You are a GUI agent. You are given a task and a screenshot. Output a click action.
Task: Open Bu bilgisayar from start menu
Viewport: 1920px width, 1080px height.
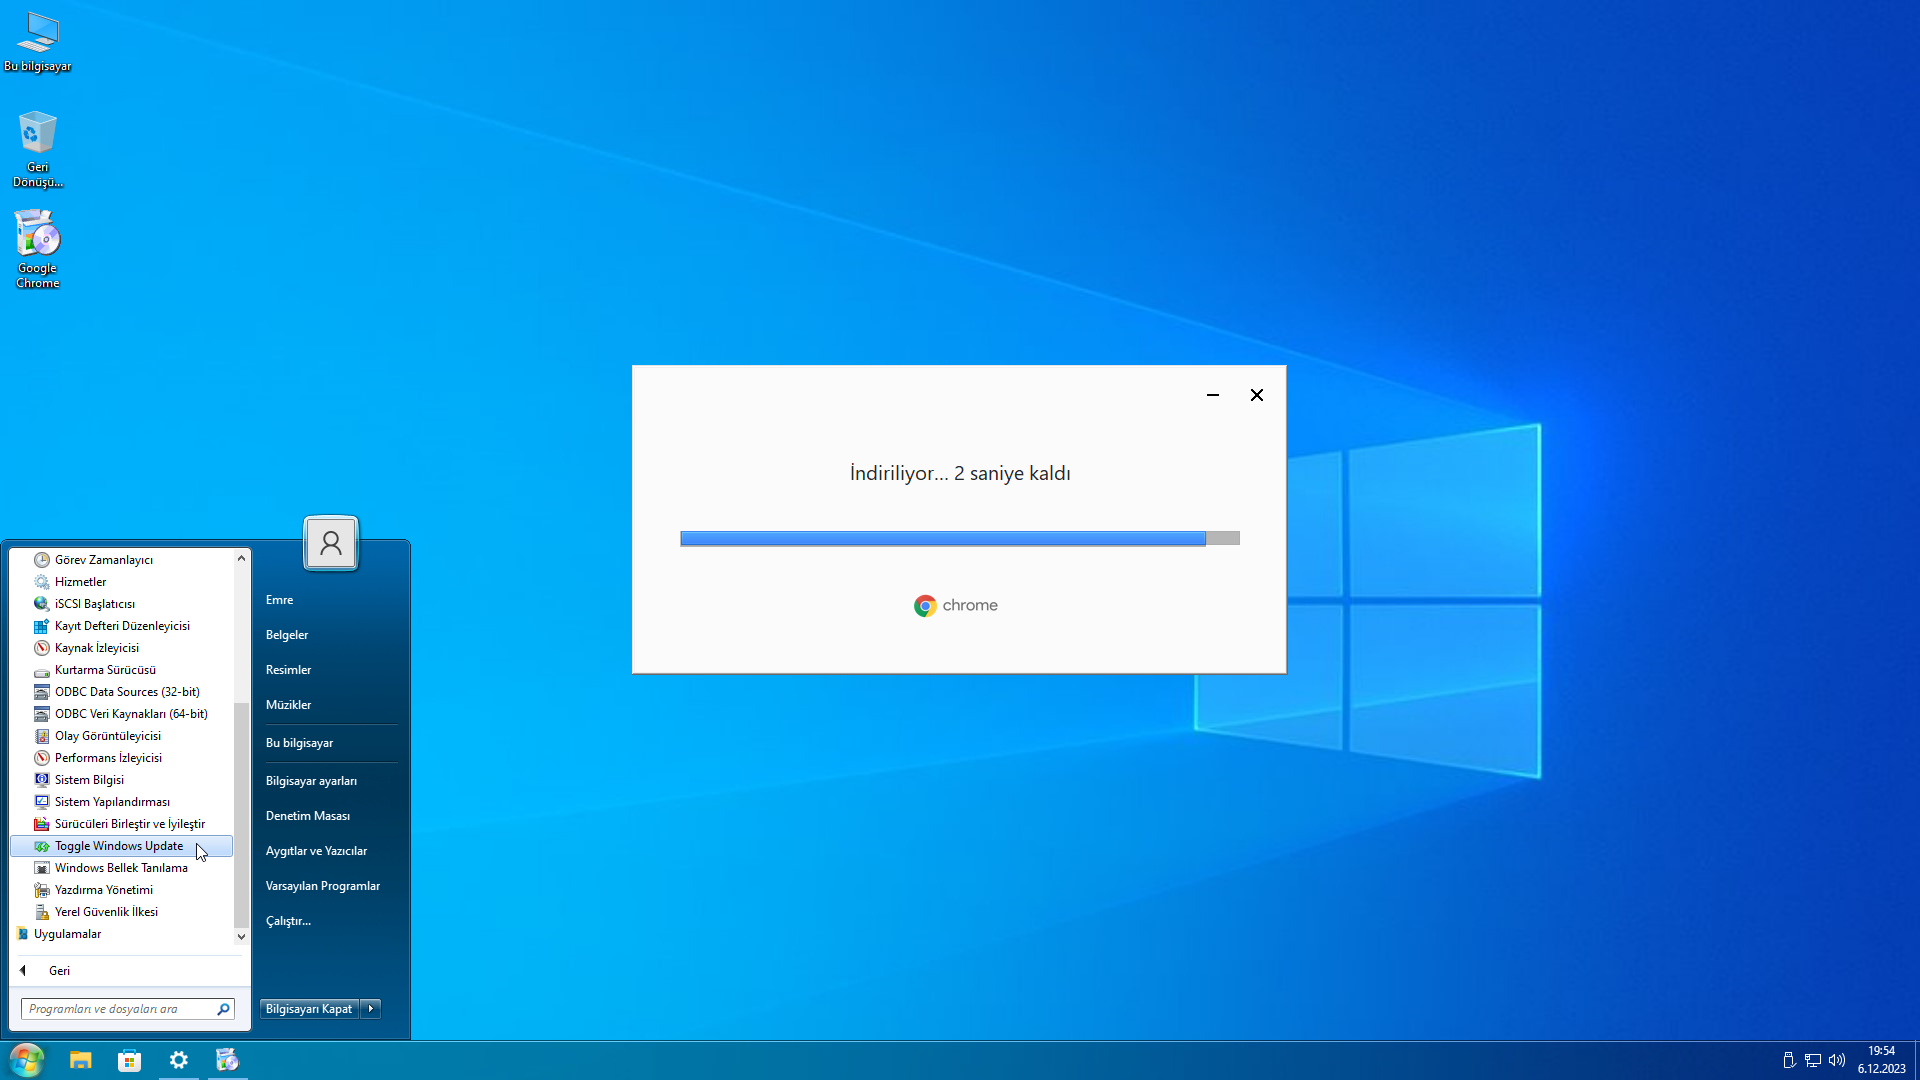[330, 743]
